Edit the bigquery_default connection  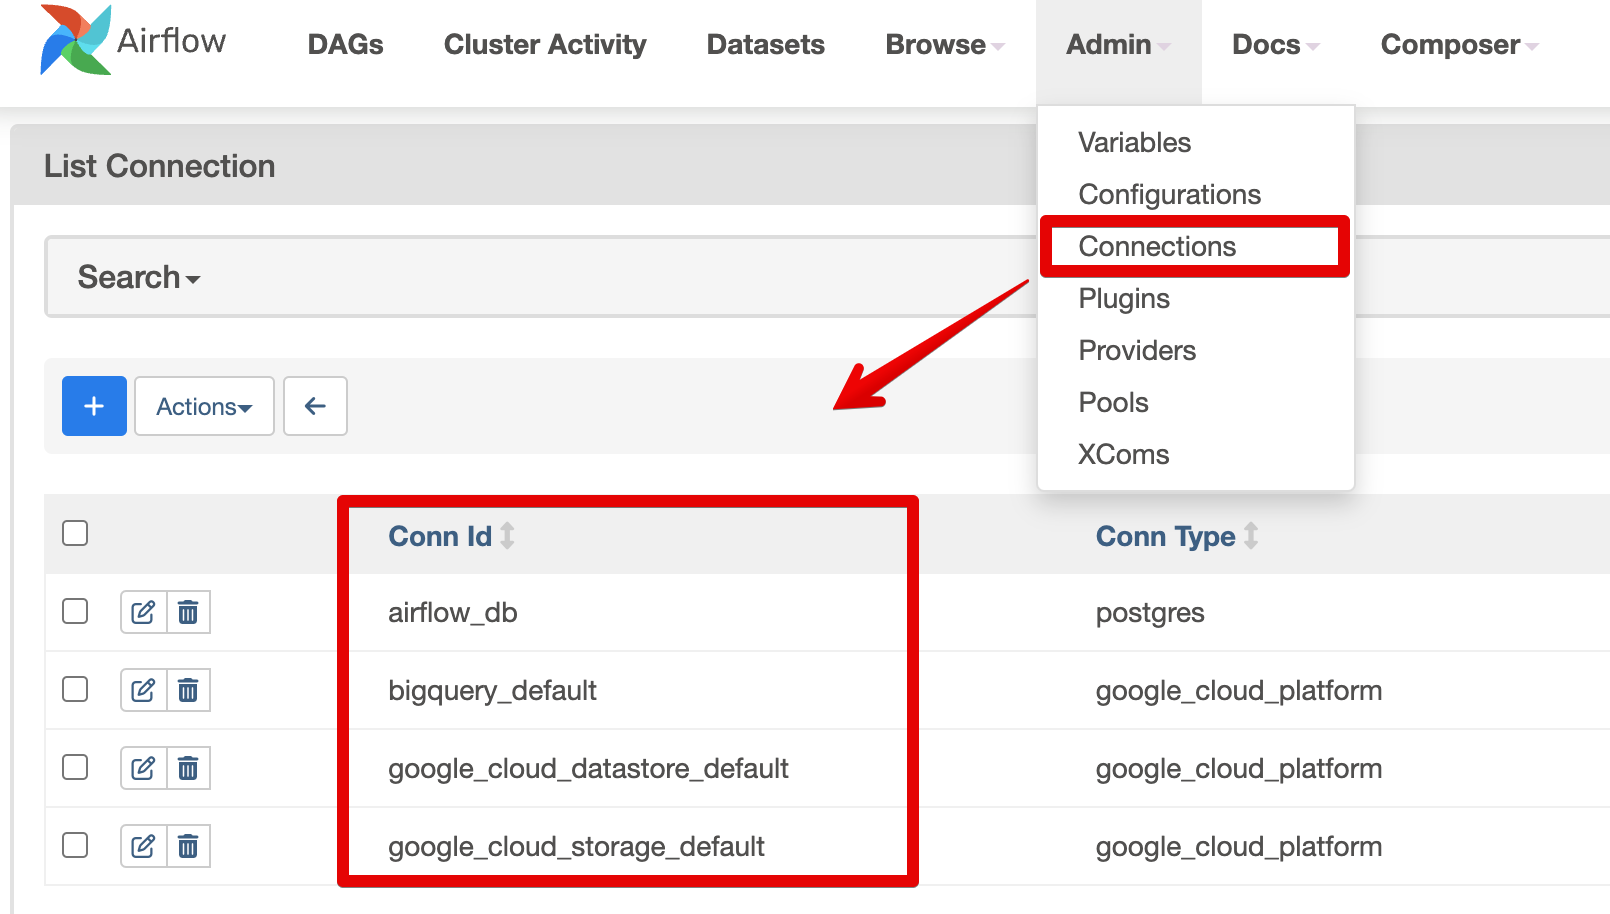(143, 690)
